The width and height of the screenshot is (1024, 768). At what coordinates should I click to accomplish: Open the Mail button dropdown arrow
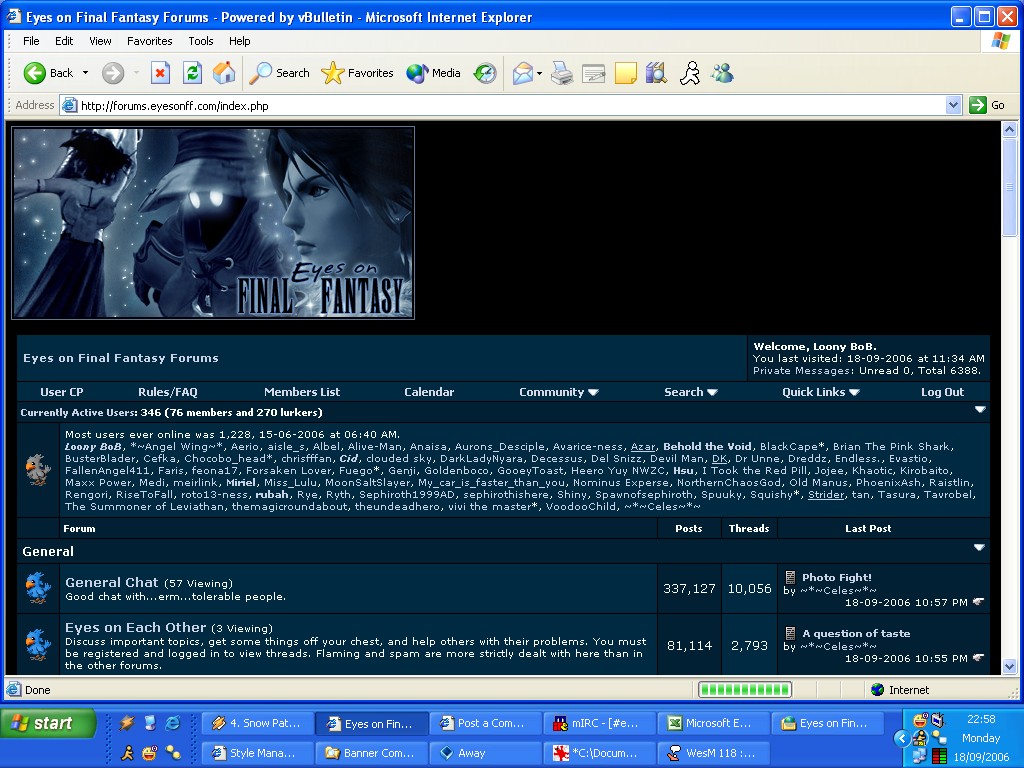539,73
